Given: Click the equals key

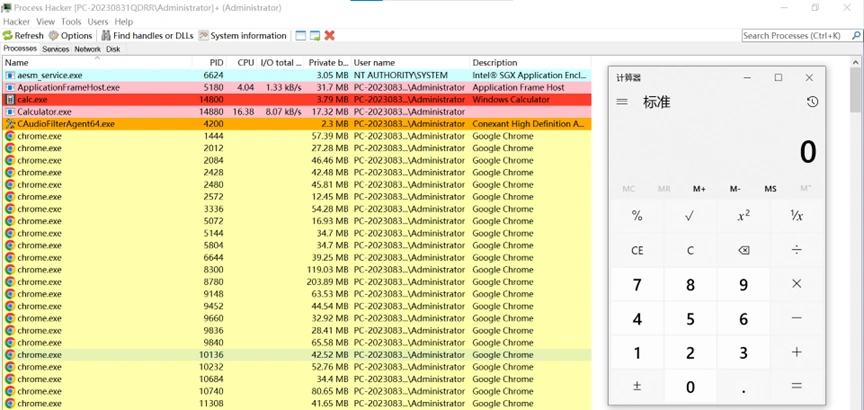Looking at the screenshot, I should click(x=796, y=386).
